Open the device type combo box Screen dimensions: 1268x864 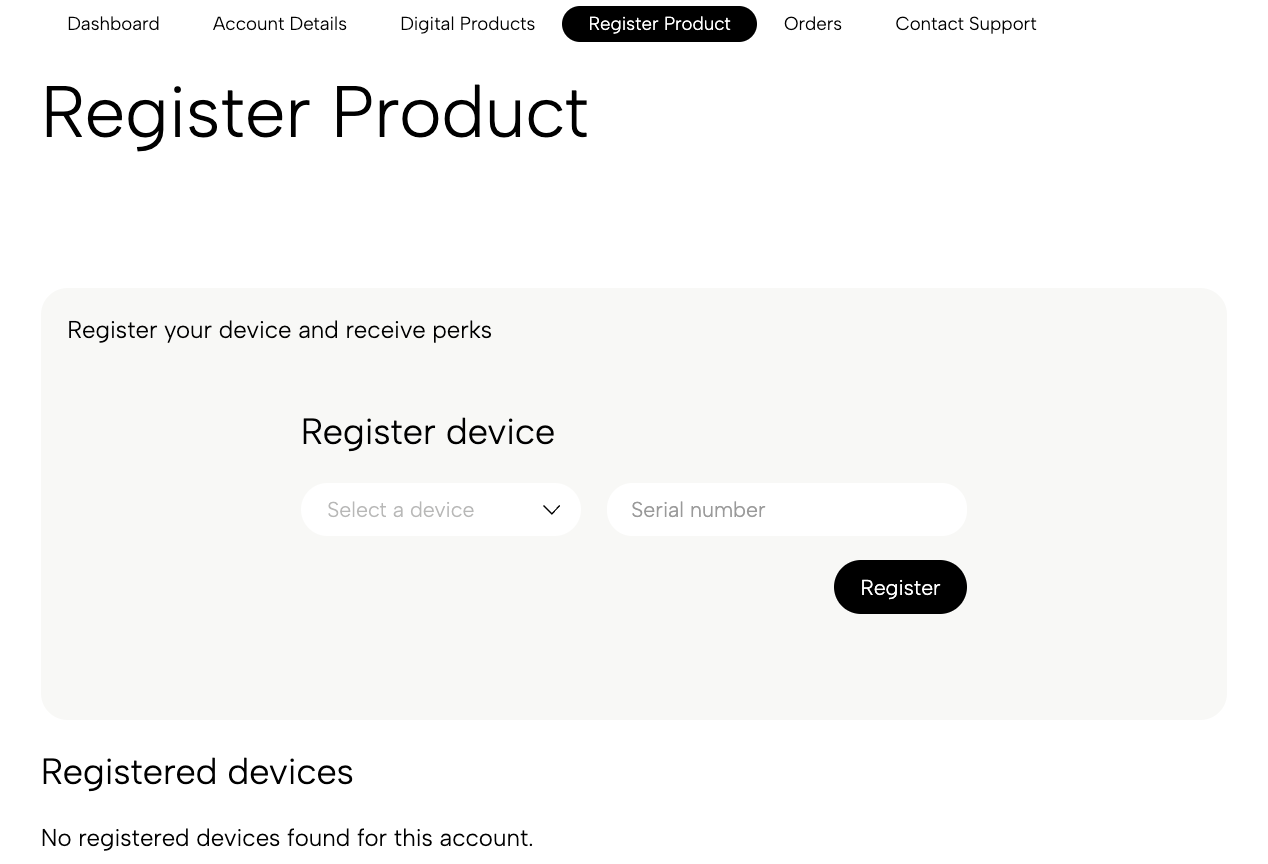[440, 510]
